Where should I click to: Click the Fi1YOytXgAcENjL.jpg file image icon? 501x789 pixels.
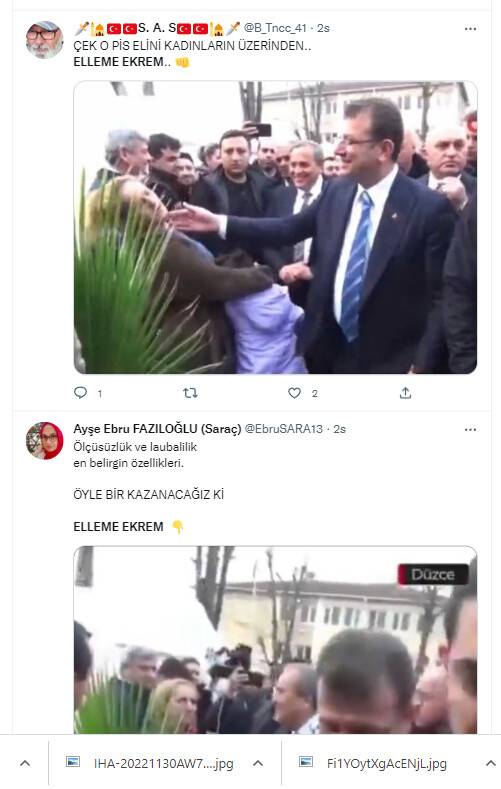(x=306, y=762)
